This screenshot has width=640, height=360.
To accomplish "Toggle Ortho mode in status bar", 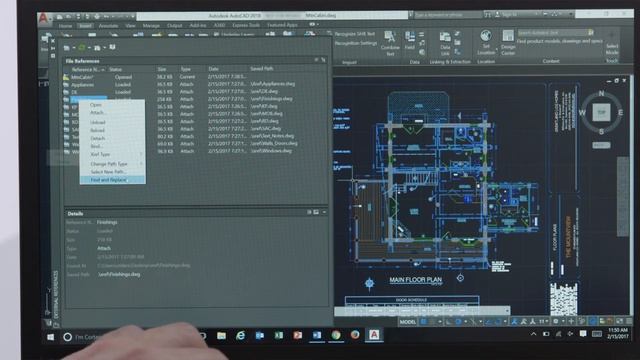I will click(449, 322).
